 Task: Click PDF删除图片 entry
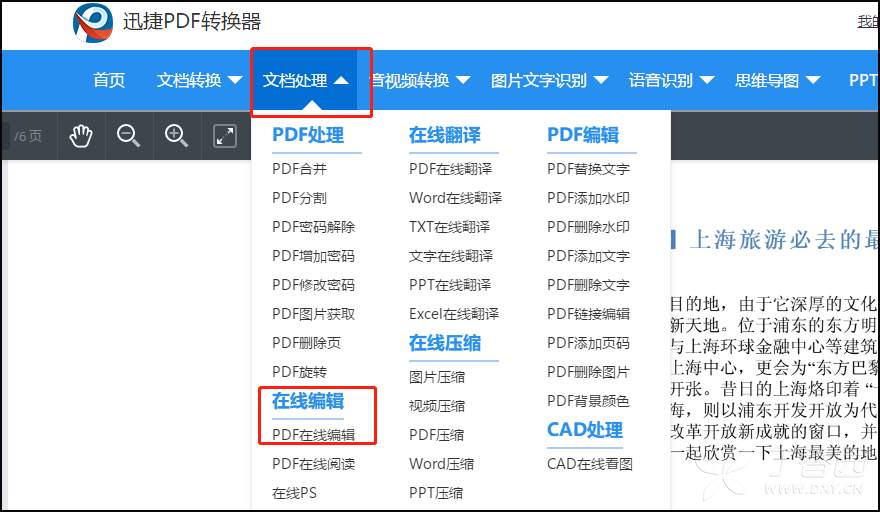tap(588, 372)
